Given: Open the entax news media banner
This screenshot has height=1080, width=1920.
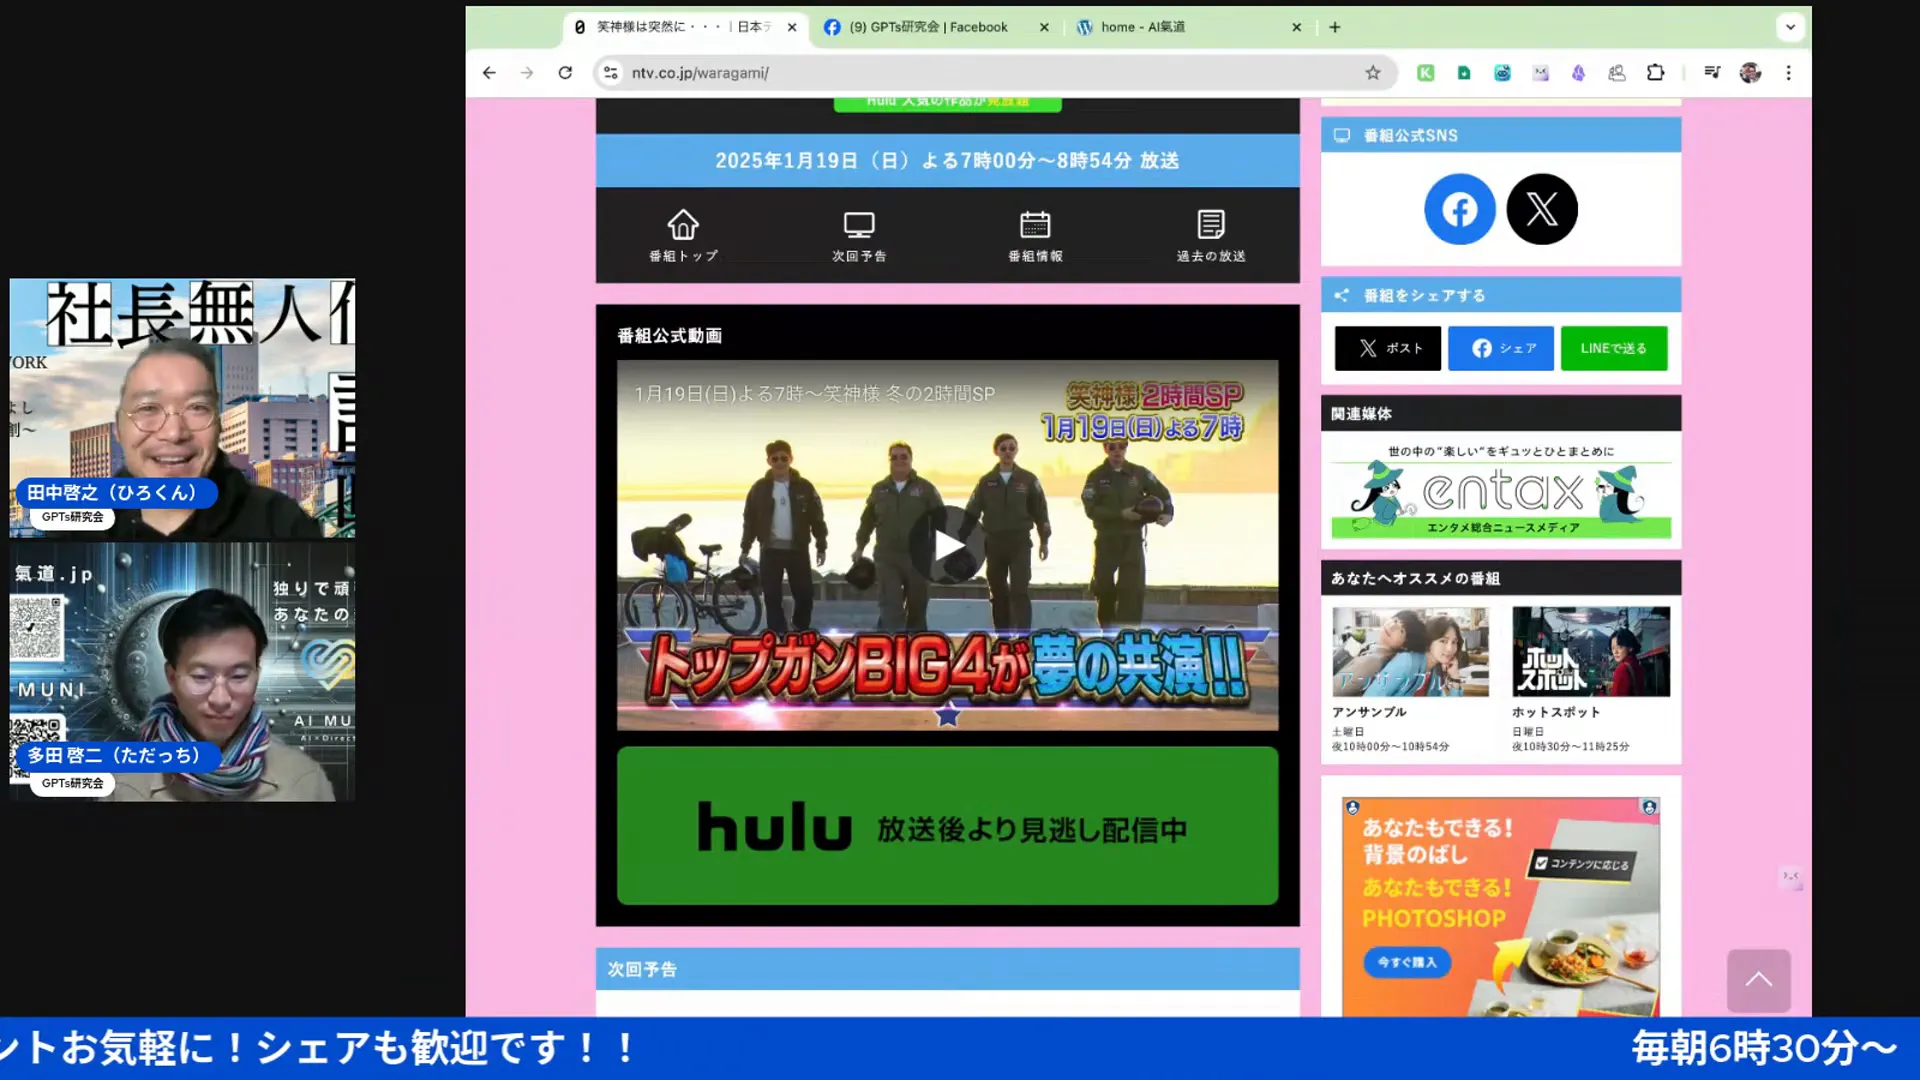Looking at the screenshot, I should tap(1501, 489).
